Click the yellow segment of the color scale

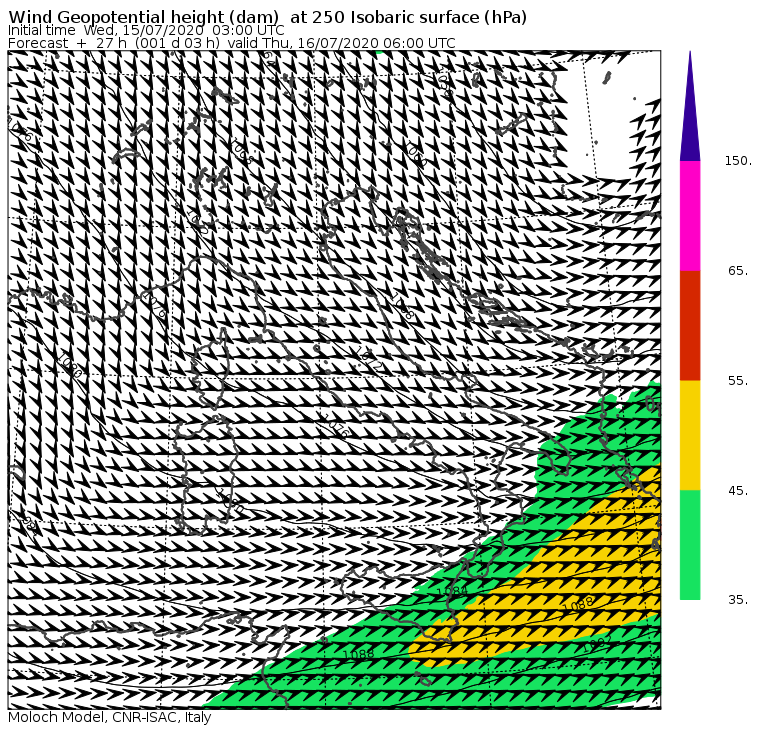[x=690, y=435]
